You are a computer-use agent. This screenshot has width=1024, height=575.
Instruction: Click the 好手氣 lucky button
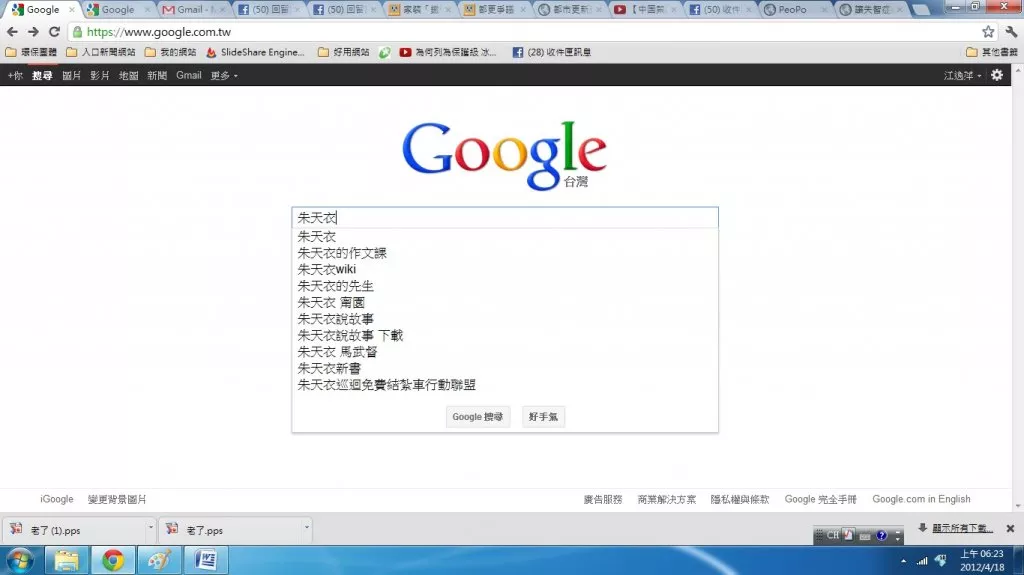pos(543,417)
